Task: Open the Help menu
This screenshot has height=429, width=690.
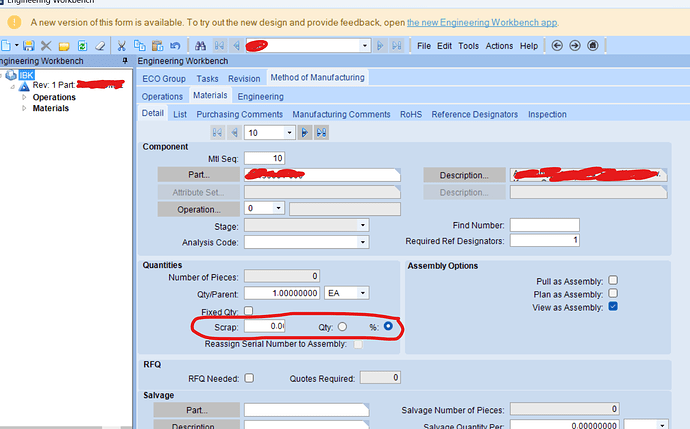Action: tap(529, 46)
